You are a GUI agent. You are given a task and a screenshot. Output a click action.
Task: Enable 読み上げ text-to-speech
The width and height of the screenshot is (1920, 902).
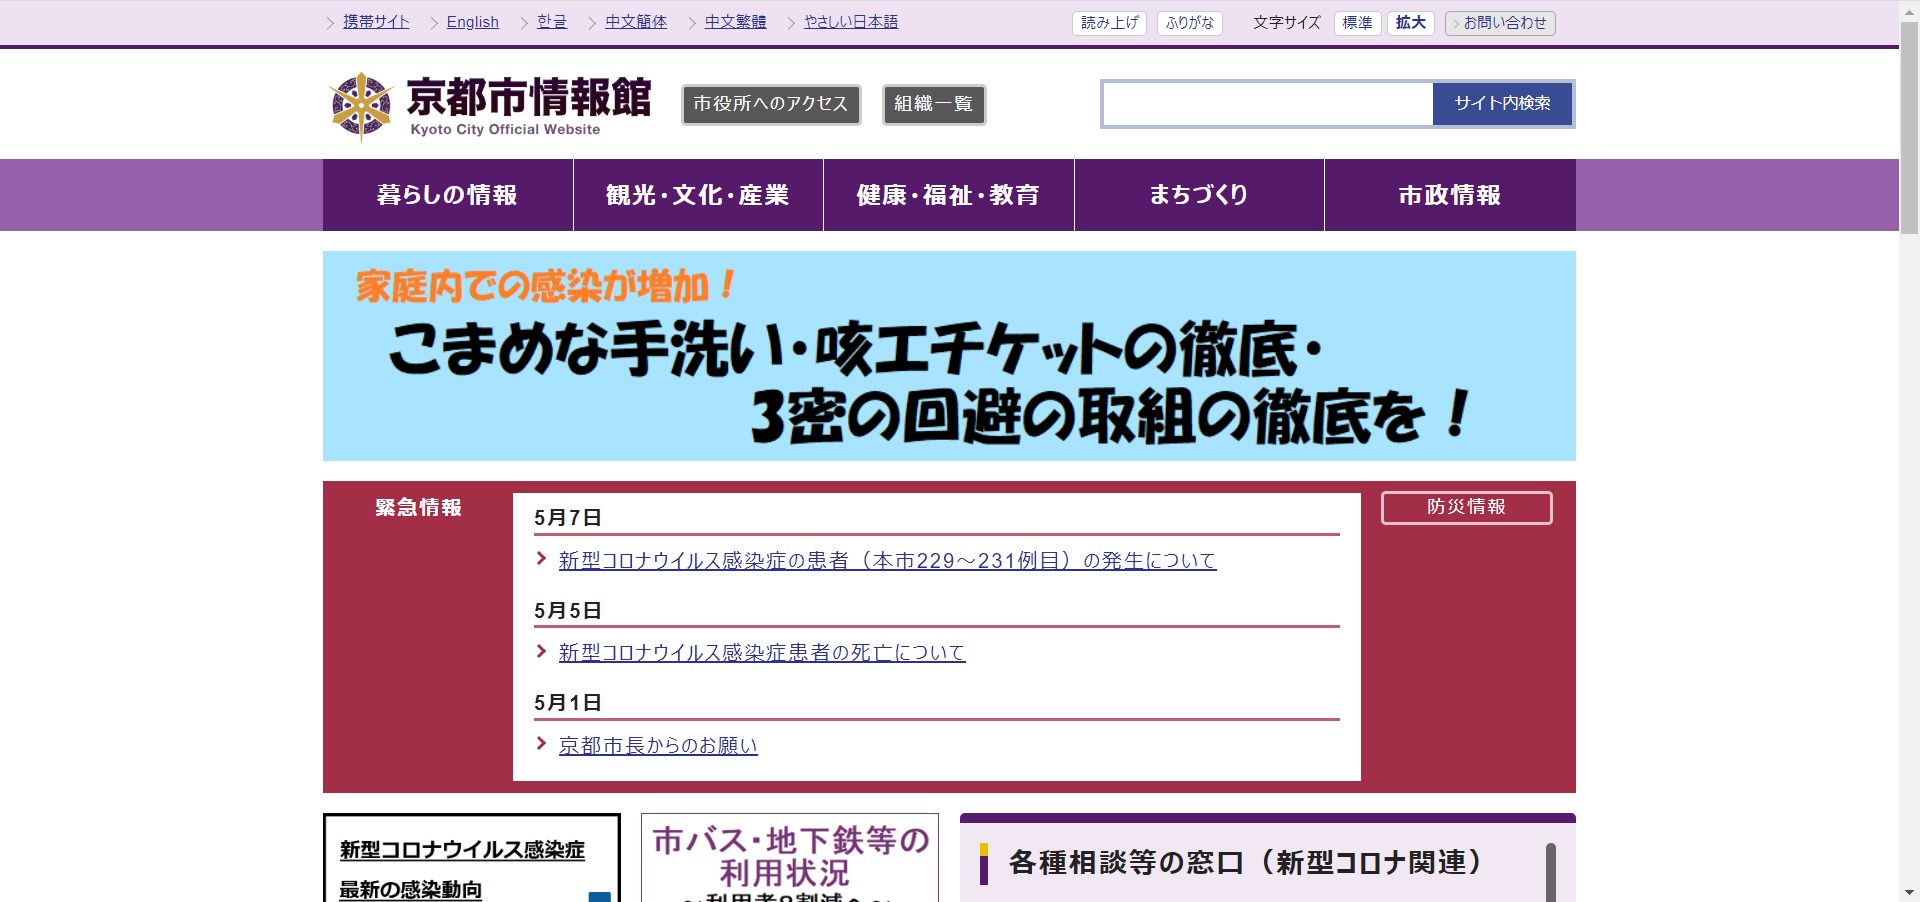(x=1110, y=23)
